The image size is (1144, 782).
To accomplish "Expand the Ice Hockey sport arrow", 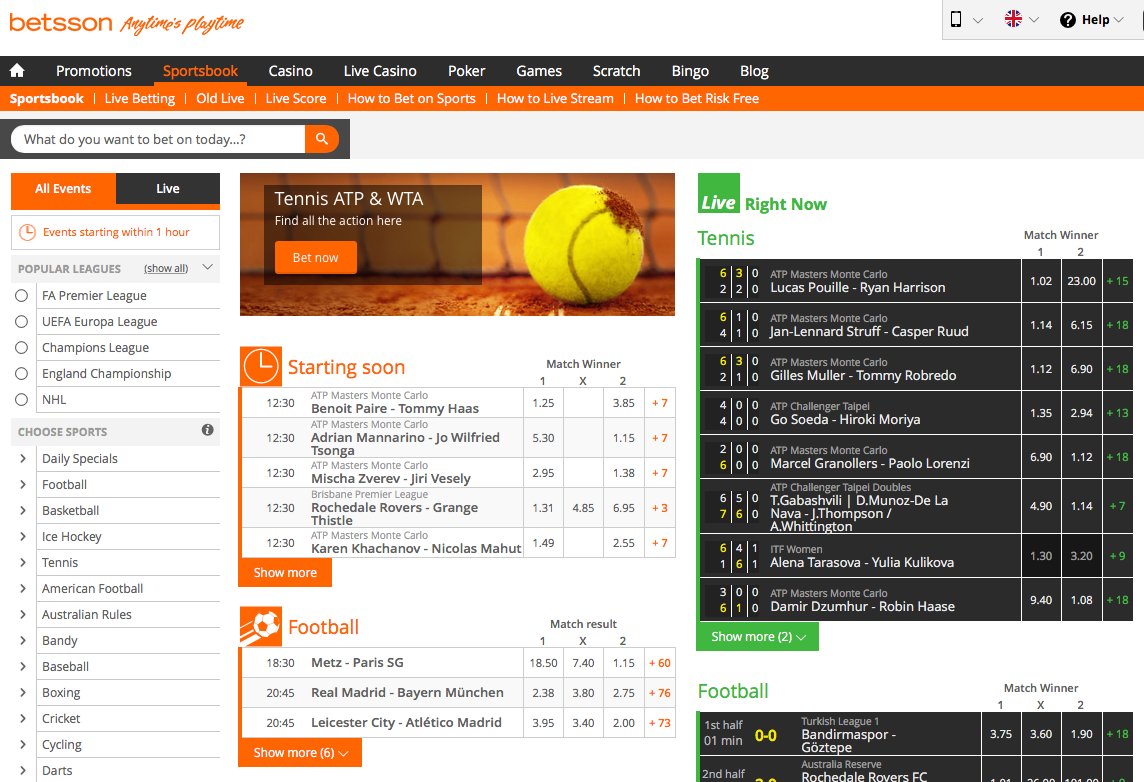I will coord(23,536).
